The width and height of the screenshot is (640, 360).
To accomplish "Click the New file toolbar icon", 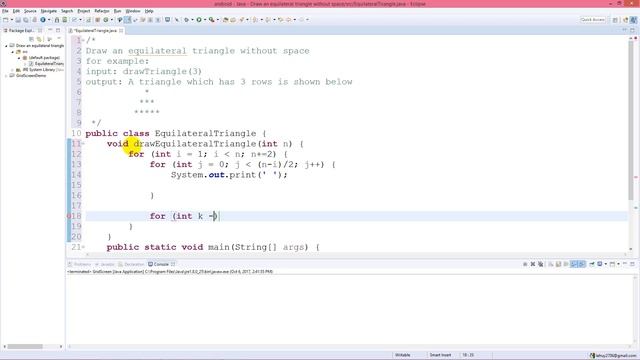I will (x=6, y=20).
